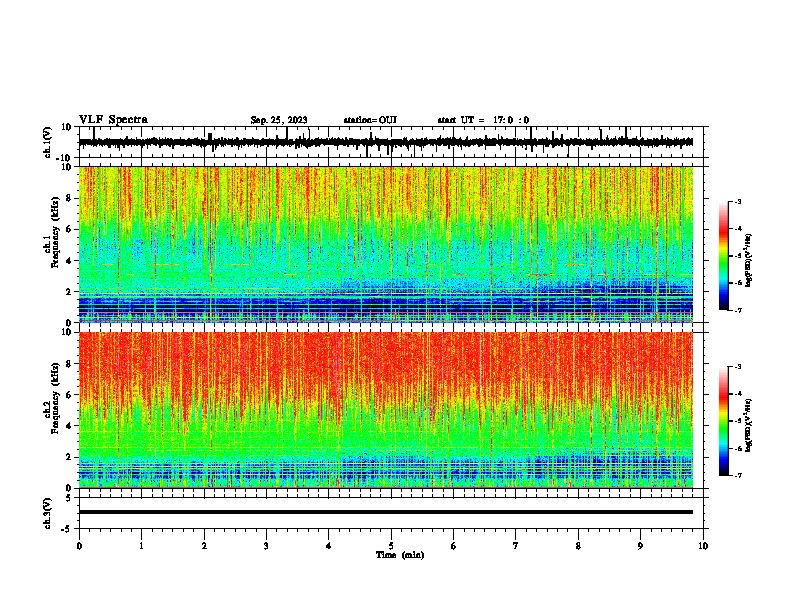Select the date text "Sep. 25, 2023"
The width and height of the screenshot is (792, 612).
pyautogui.click(x=279, y=120)
